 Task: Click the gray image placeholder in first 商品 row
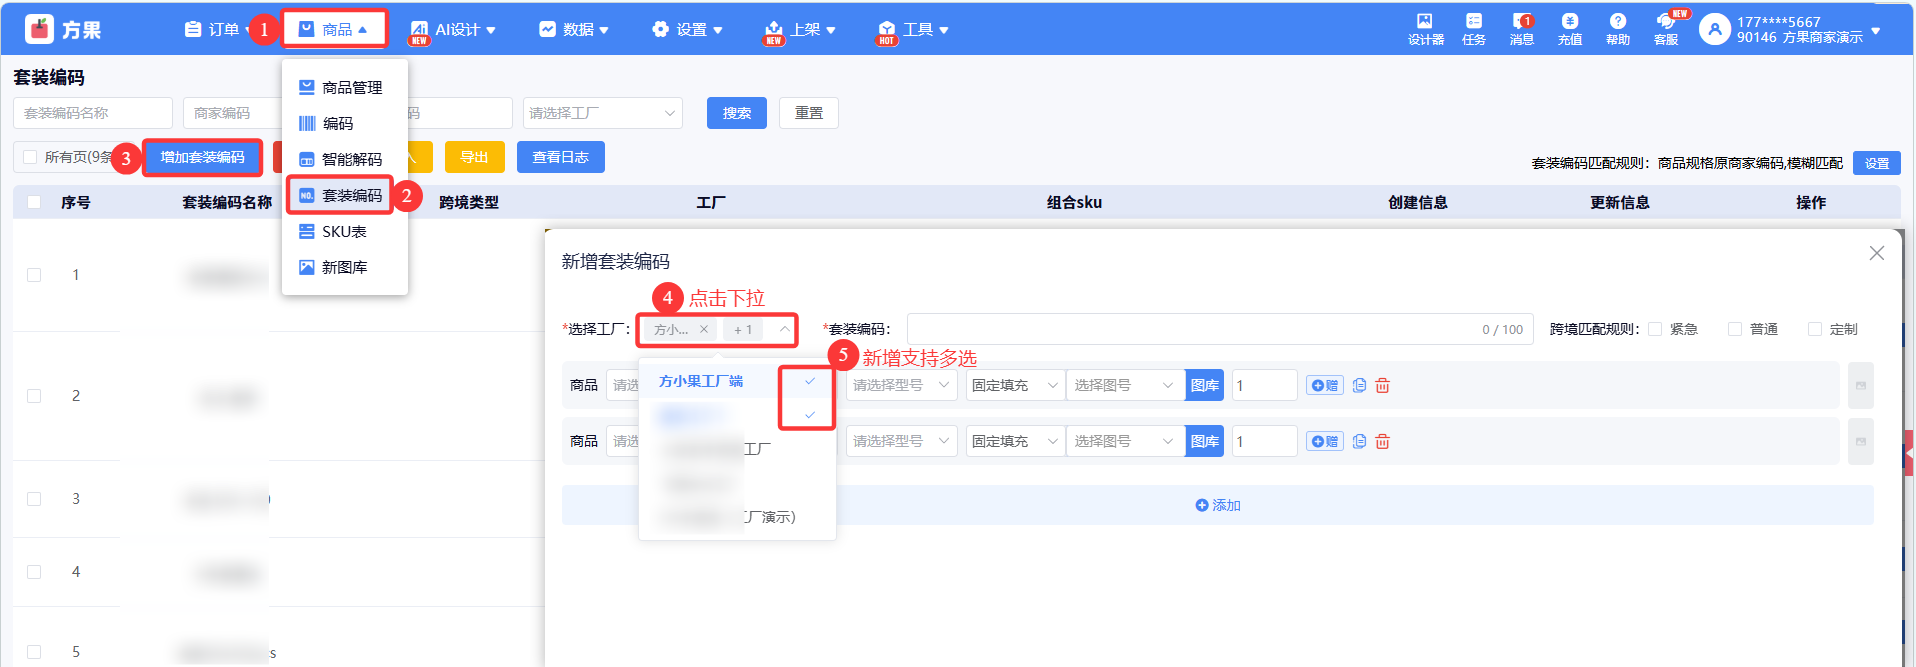point(1860,385)
